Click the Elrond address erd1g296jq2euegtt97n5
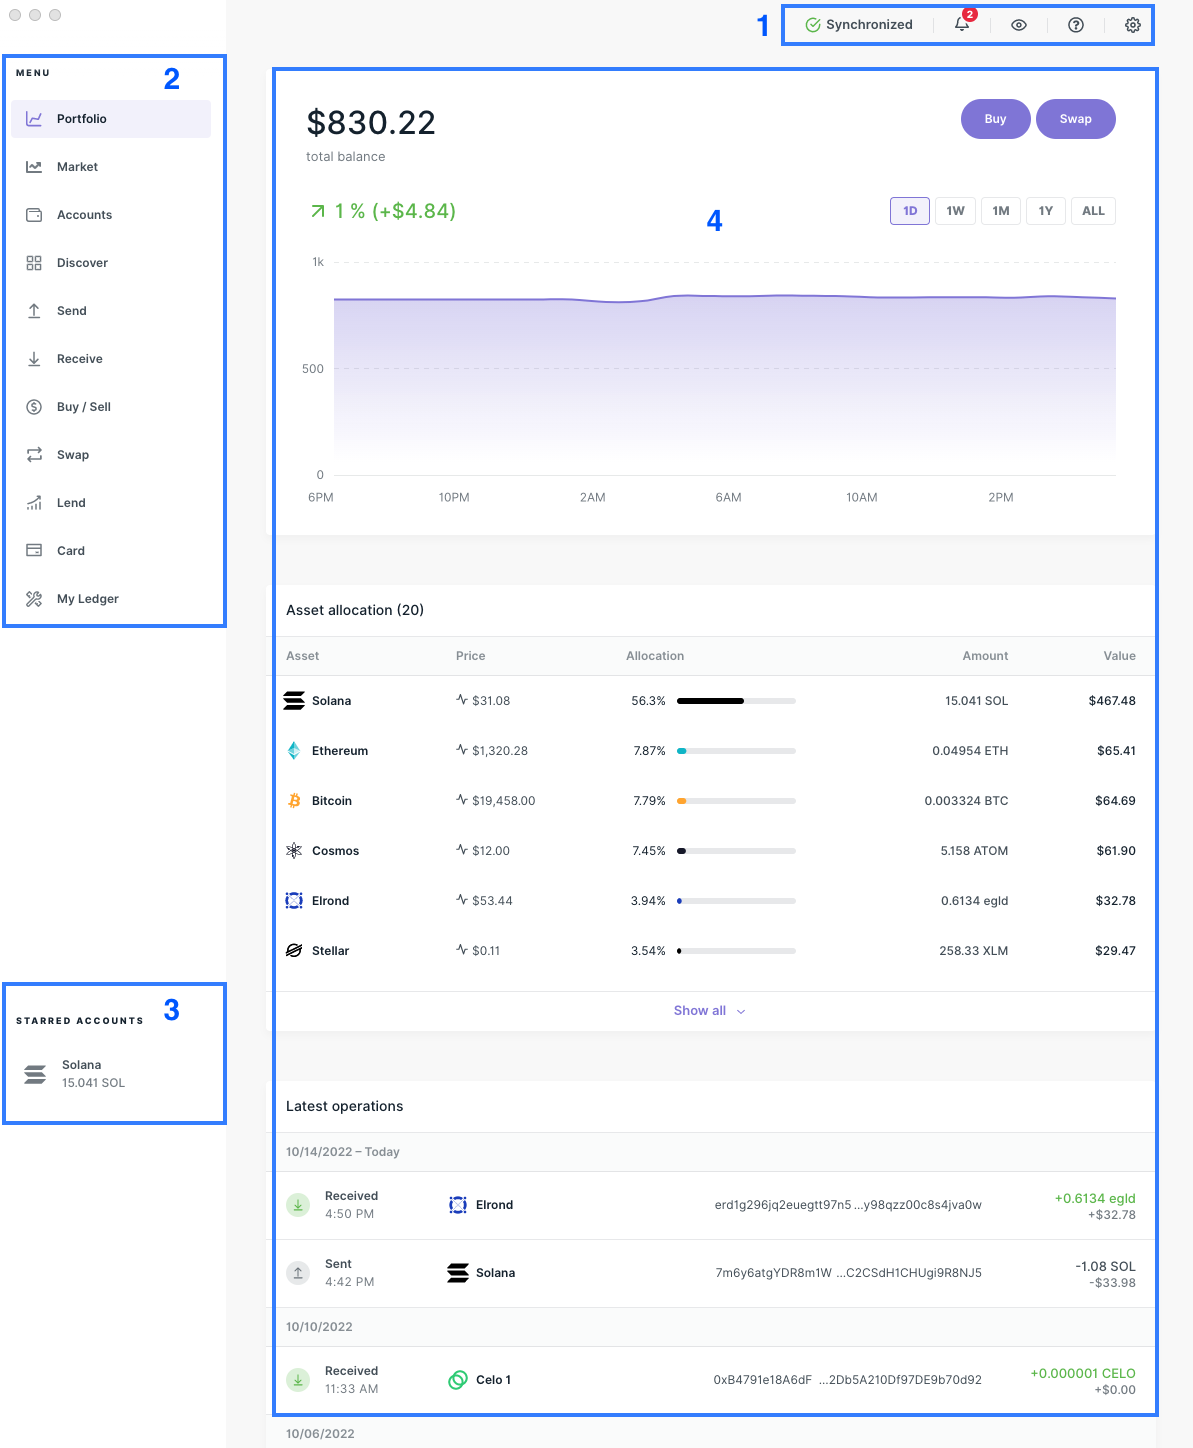This screenshot has width=1193, height=1448. tap(848, 1205)
